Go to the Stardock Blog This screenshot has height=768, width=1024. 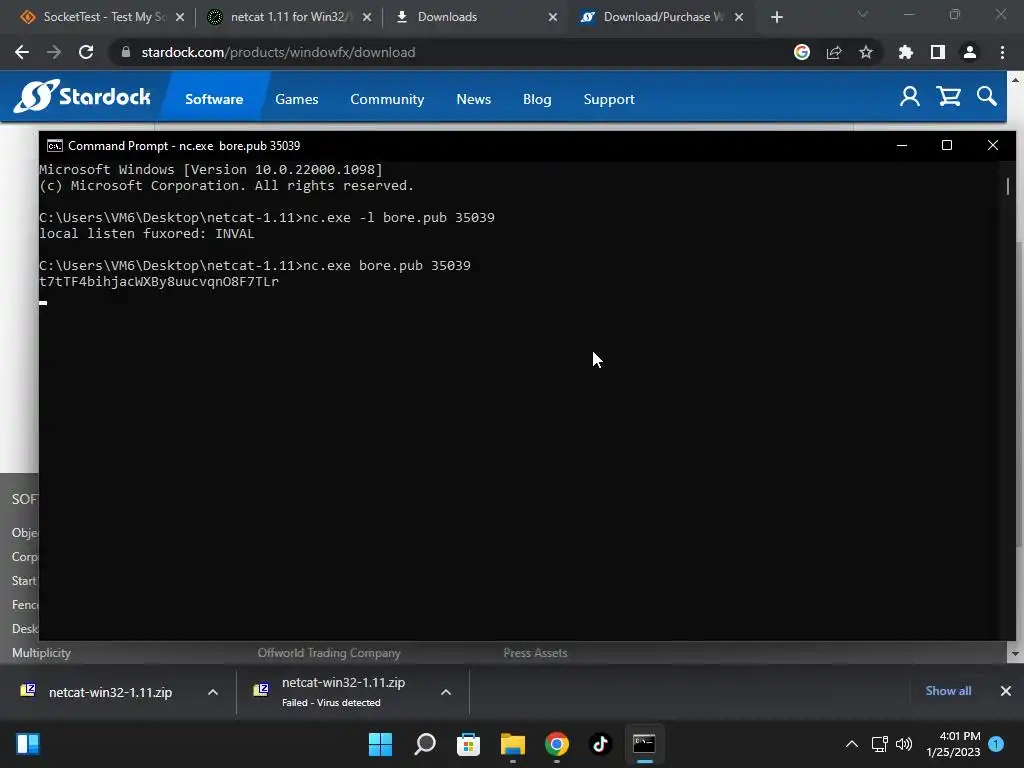click(537, 99)
